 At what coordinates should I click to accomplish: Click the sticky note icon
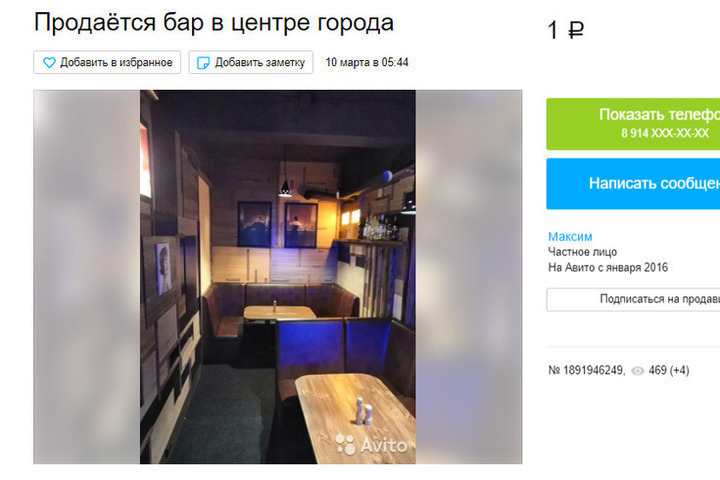(203, 63)
